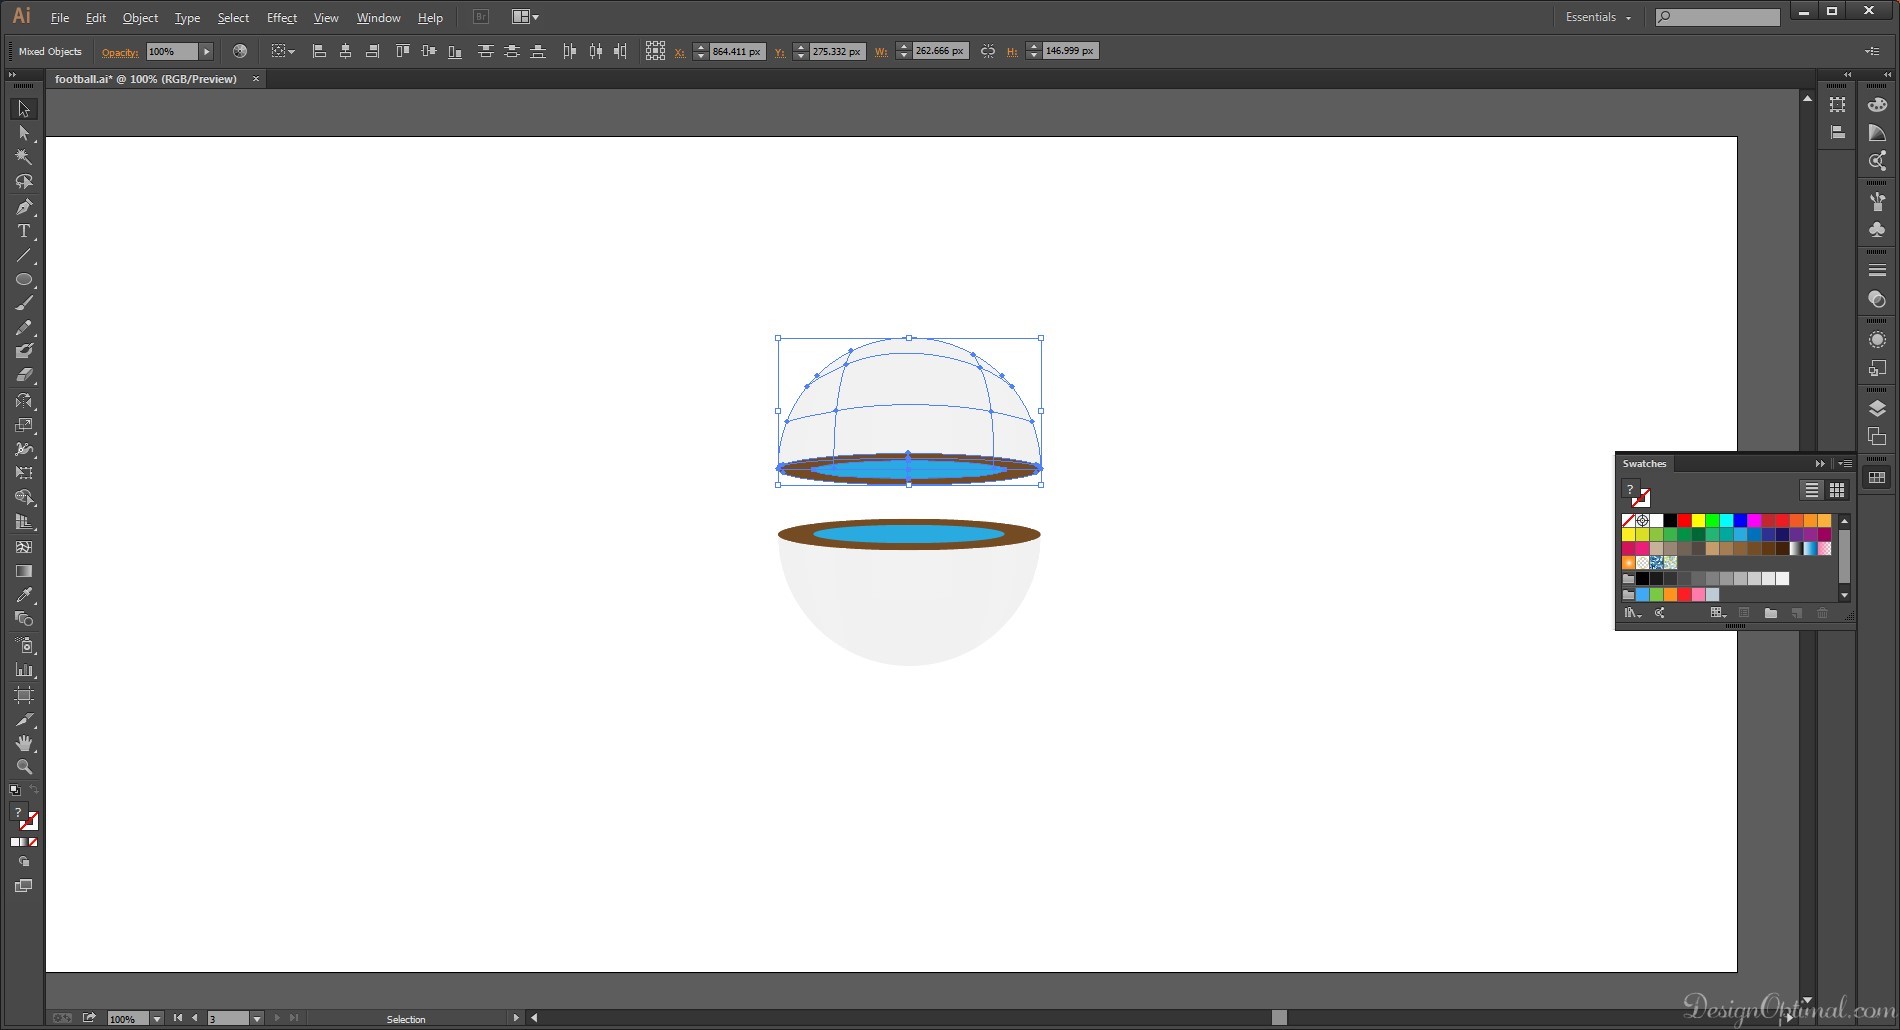Screen dimensions: 1900x1030
Task: Open the Effect menu
Action: pyautogui.click(x=282, y=18)
